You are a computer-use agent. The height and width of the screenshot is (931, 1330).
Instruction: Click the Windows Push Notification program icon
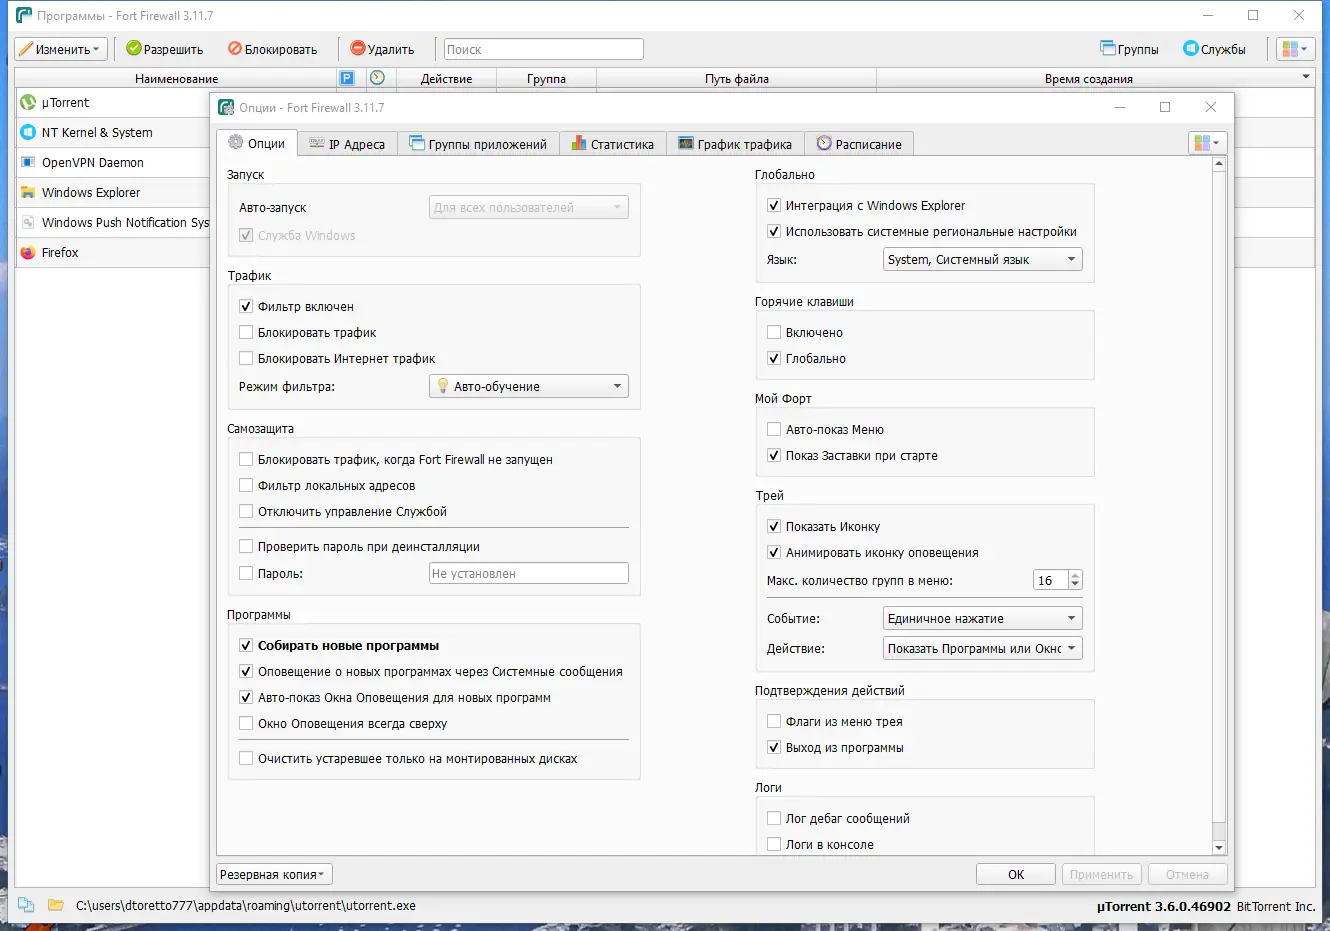(28, 222)
